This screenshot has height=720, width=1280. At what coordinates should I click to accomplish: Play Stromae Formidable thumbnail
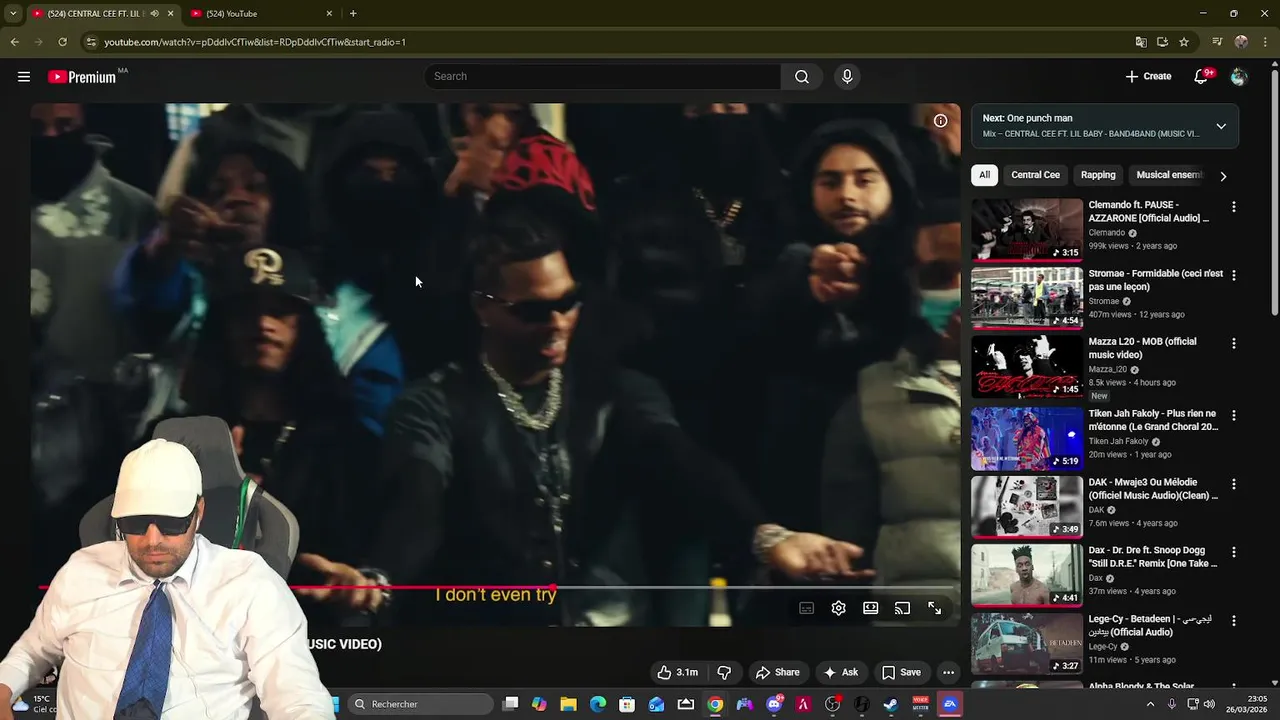point(1026,297)
